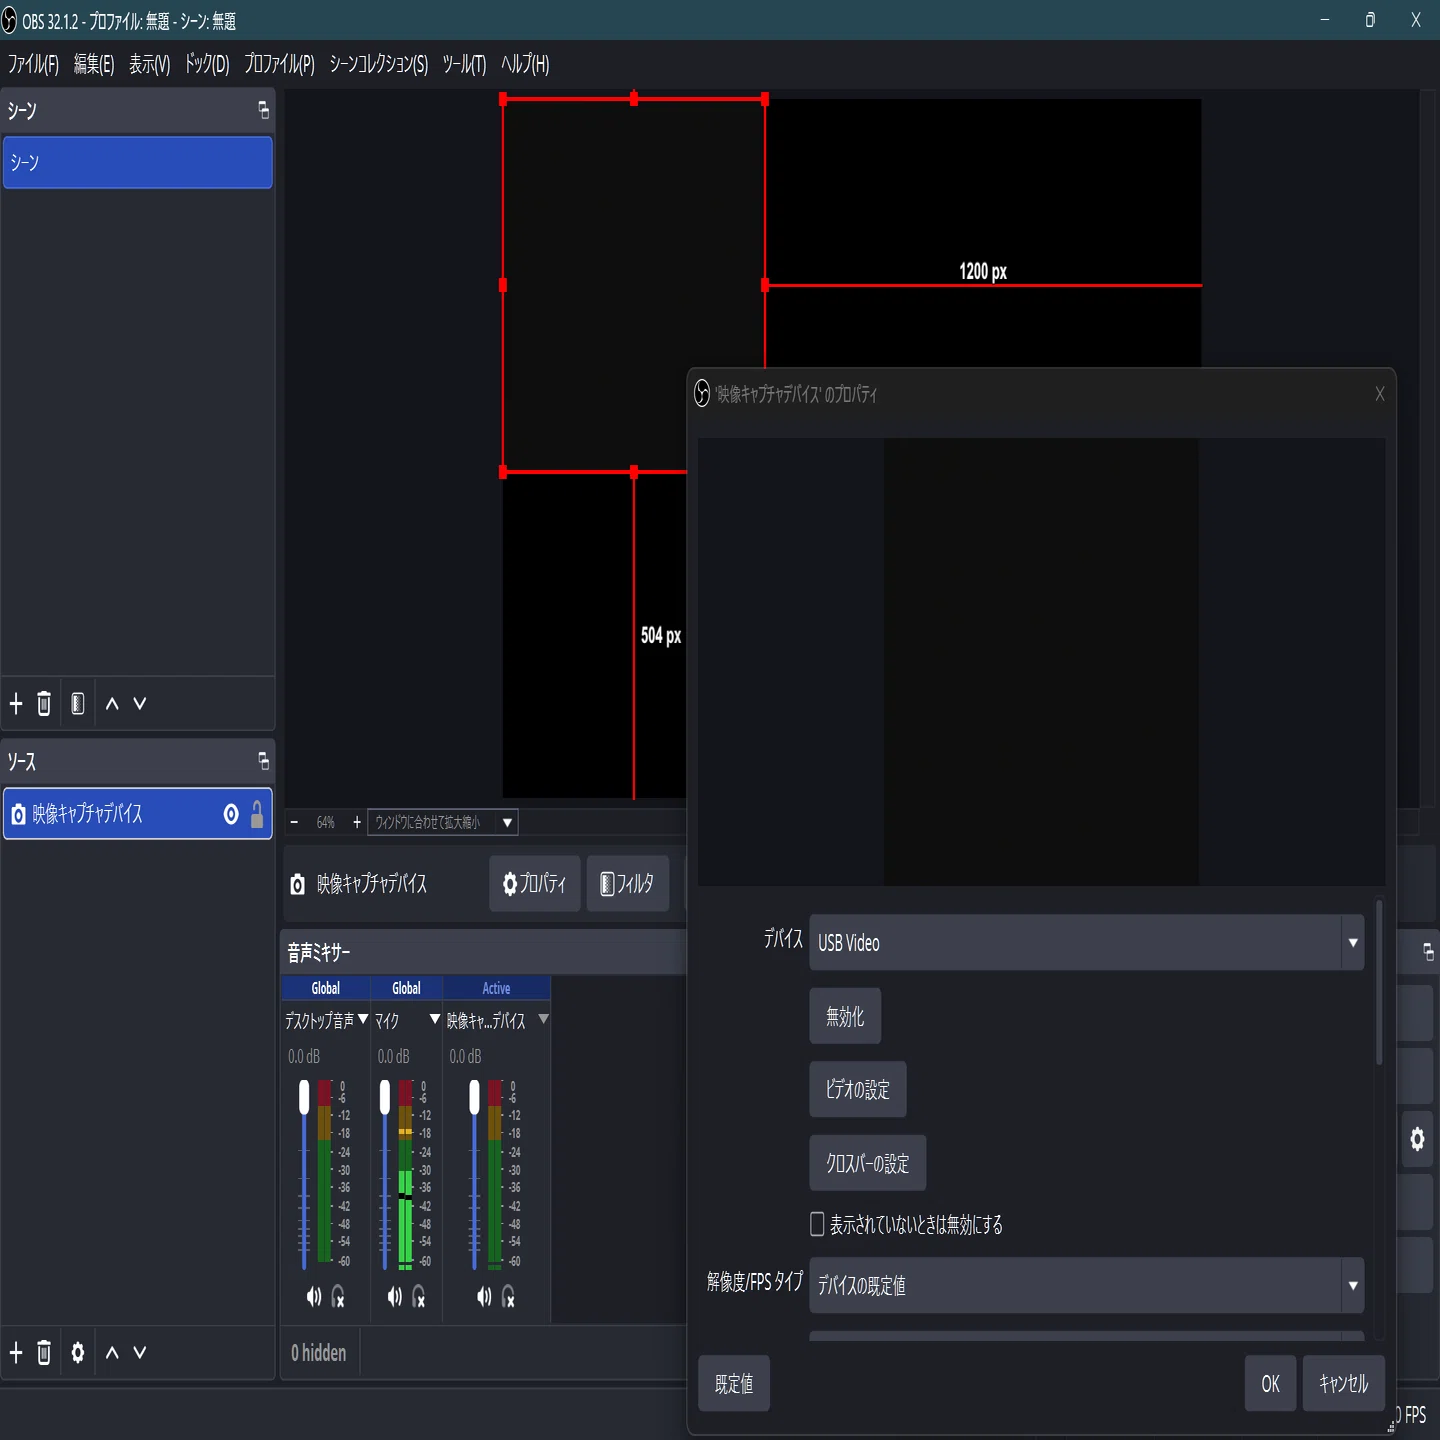Screen dimensions: 1440x1440
Task: Zoom in preview with plus icon
Action: click(x=357, y=822)
